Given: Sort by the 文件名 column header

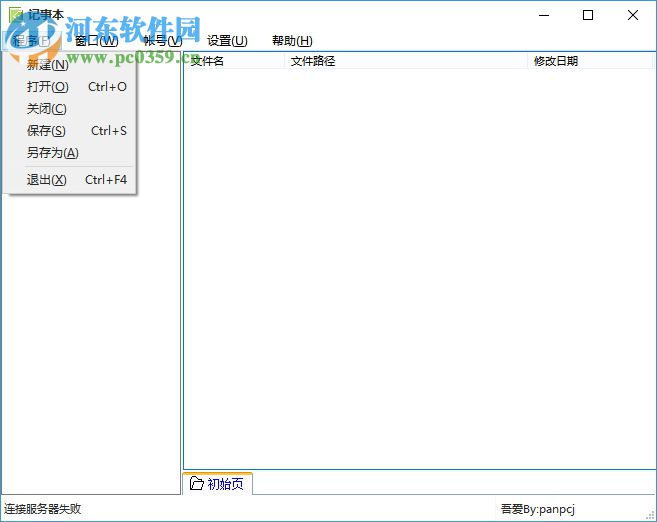Looking at the screenshot, I should pyautogui.click(x=234, y=61).
